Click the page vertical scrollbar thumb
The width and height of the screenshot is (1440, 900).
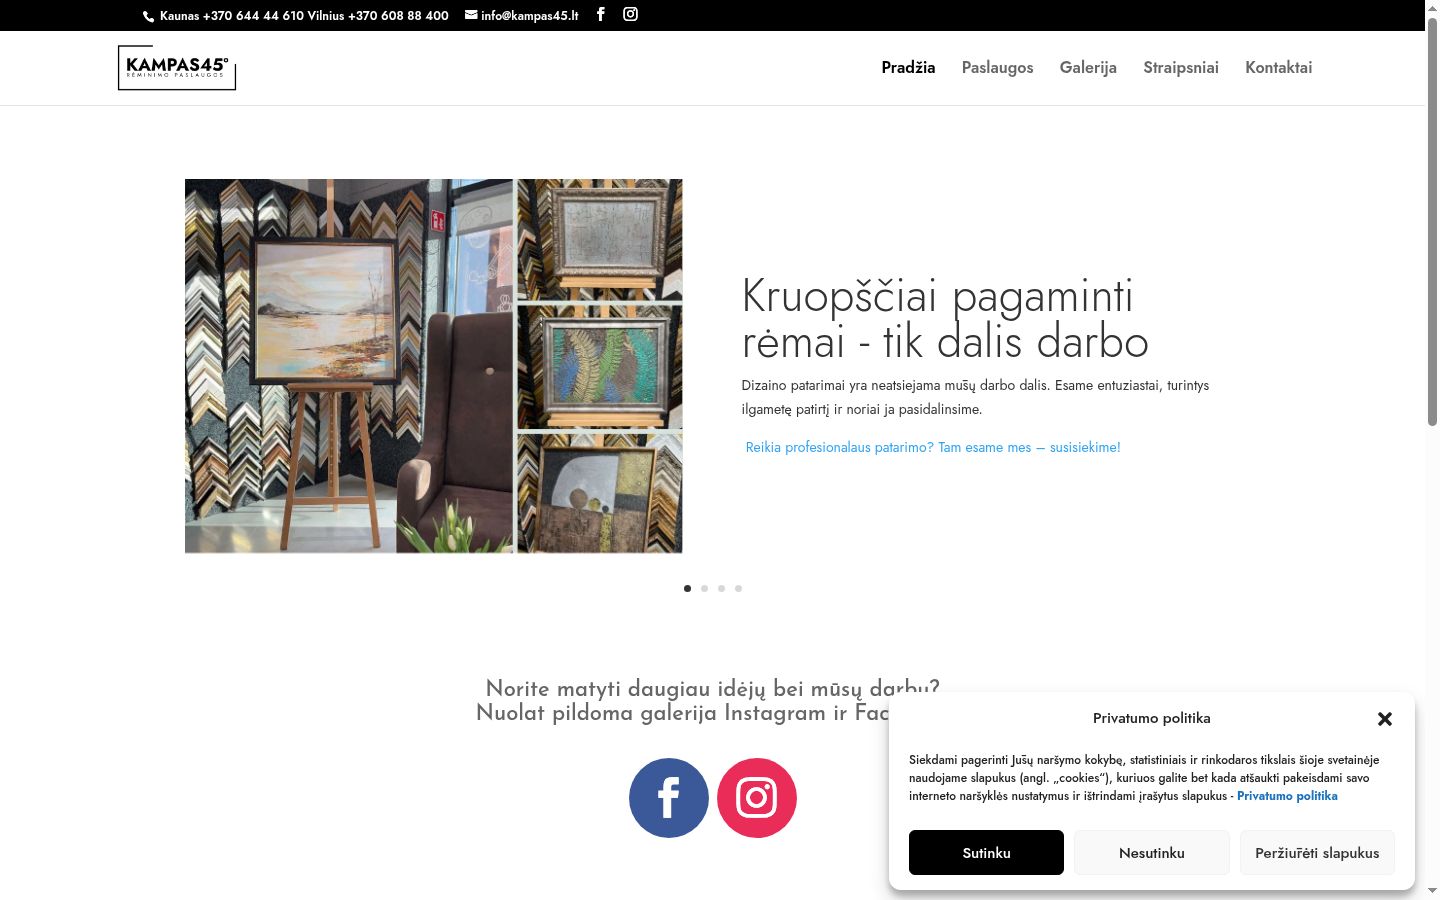point(1432,222)
